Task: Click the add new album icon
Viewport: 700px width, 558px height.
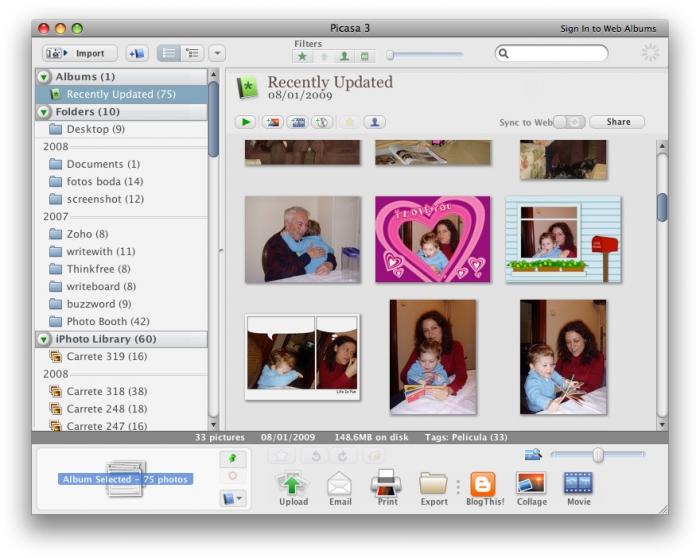Action: click(137, 53)
